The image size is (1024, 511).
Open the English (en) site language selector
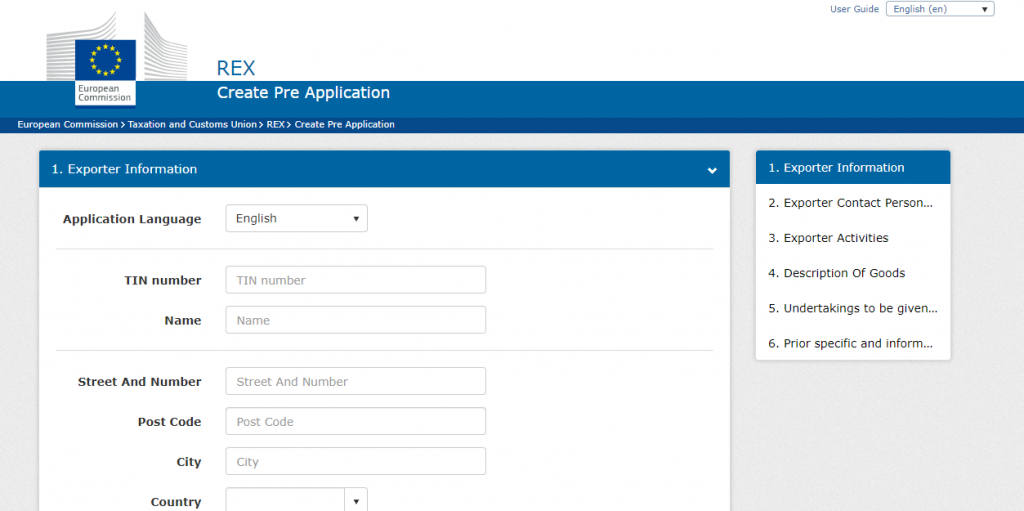coord(939,9)
